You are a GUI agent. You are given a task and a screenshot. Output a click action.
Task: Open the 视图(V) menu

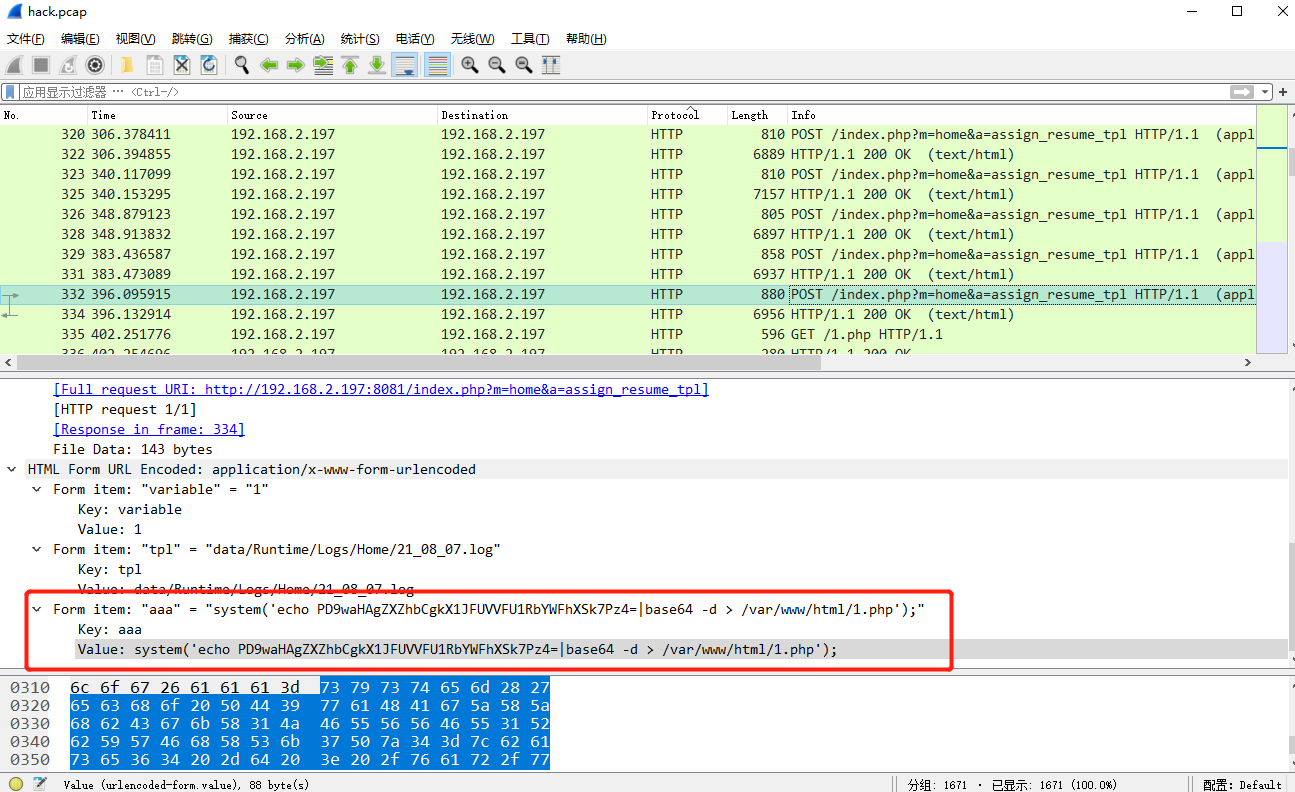click(x=135, y=39)
